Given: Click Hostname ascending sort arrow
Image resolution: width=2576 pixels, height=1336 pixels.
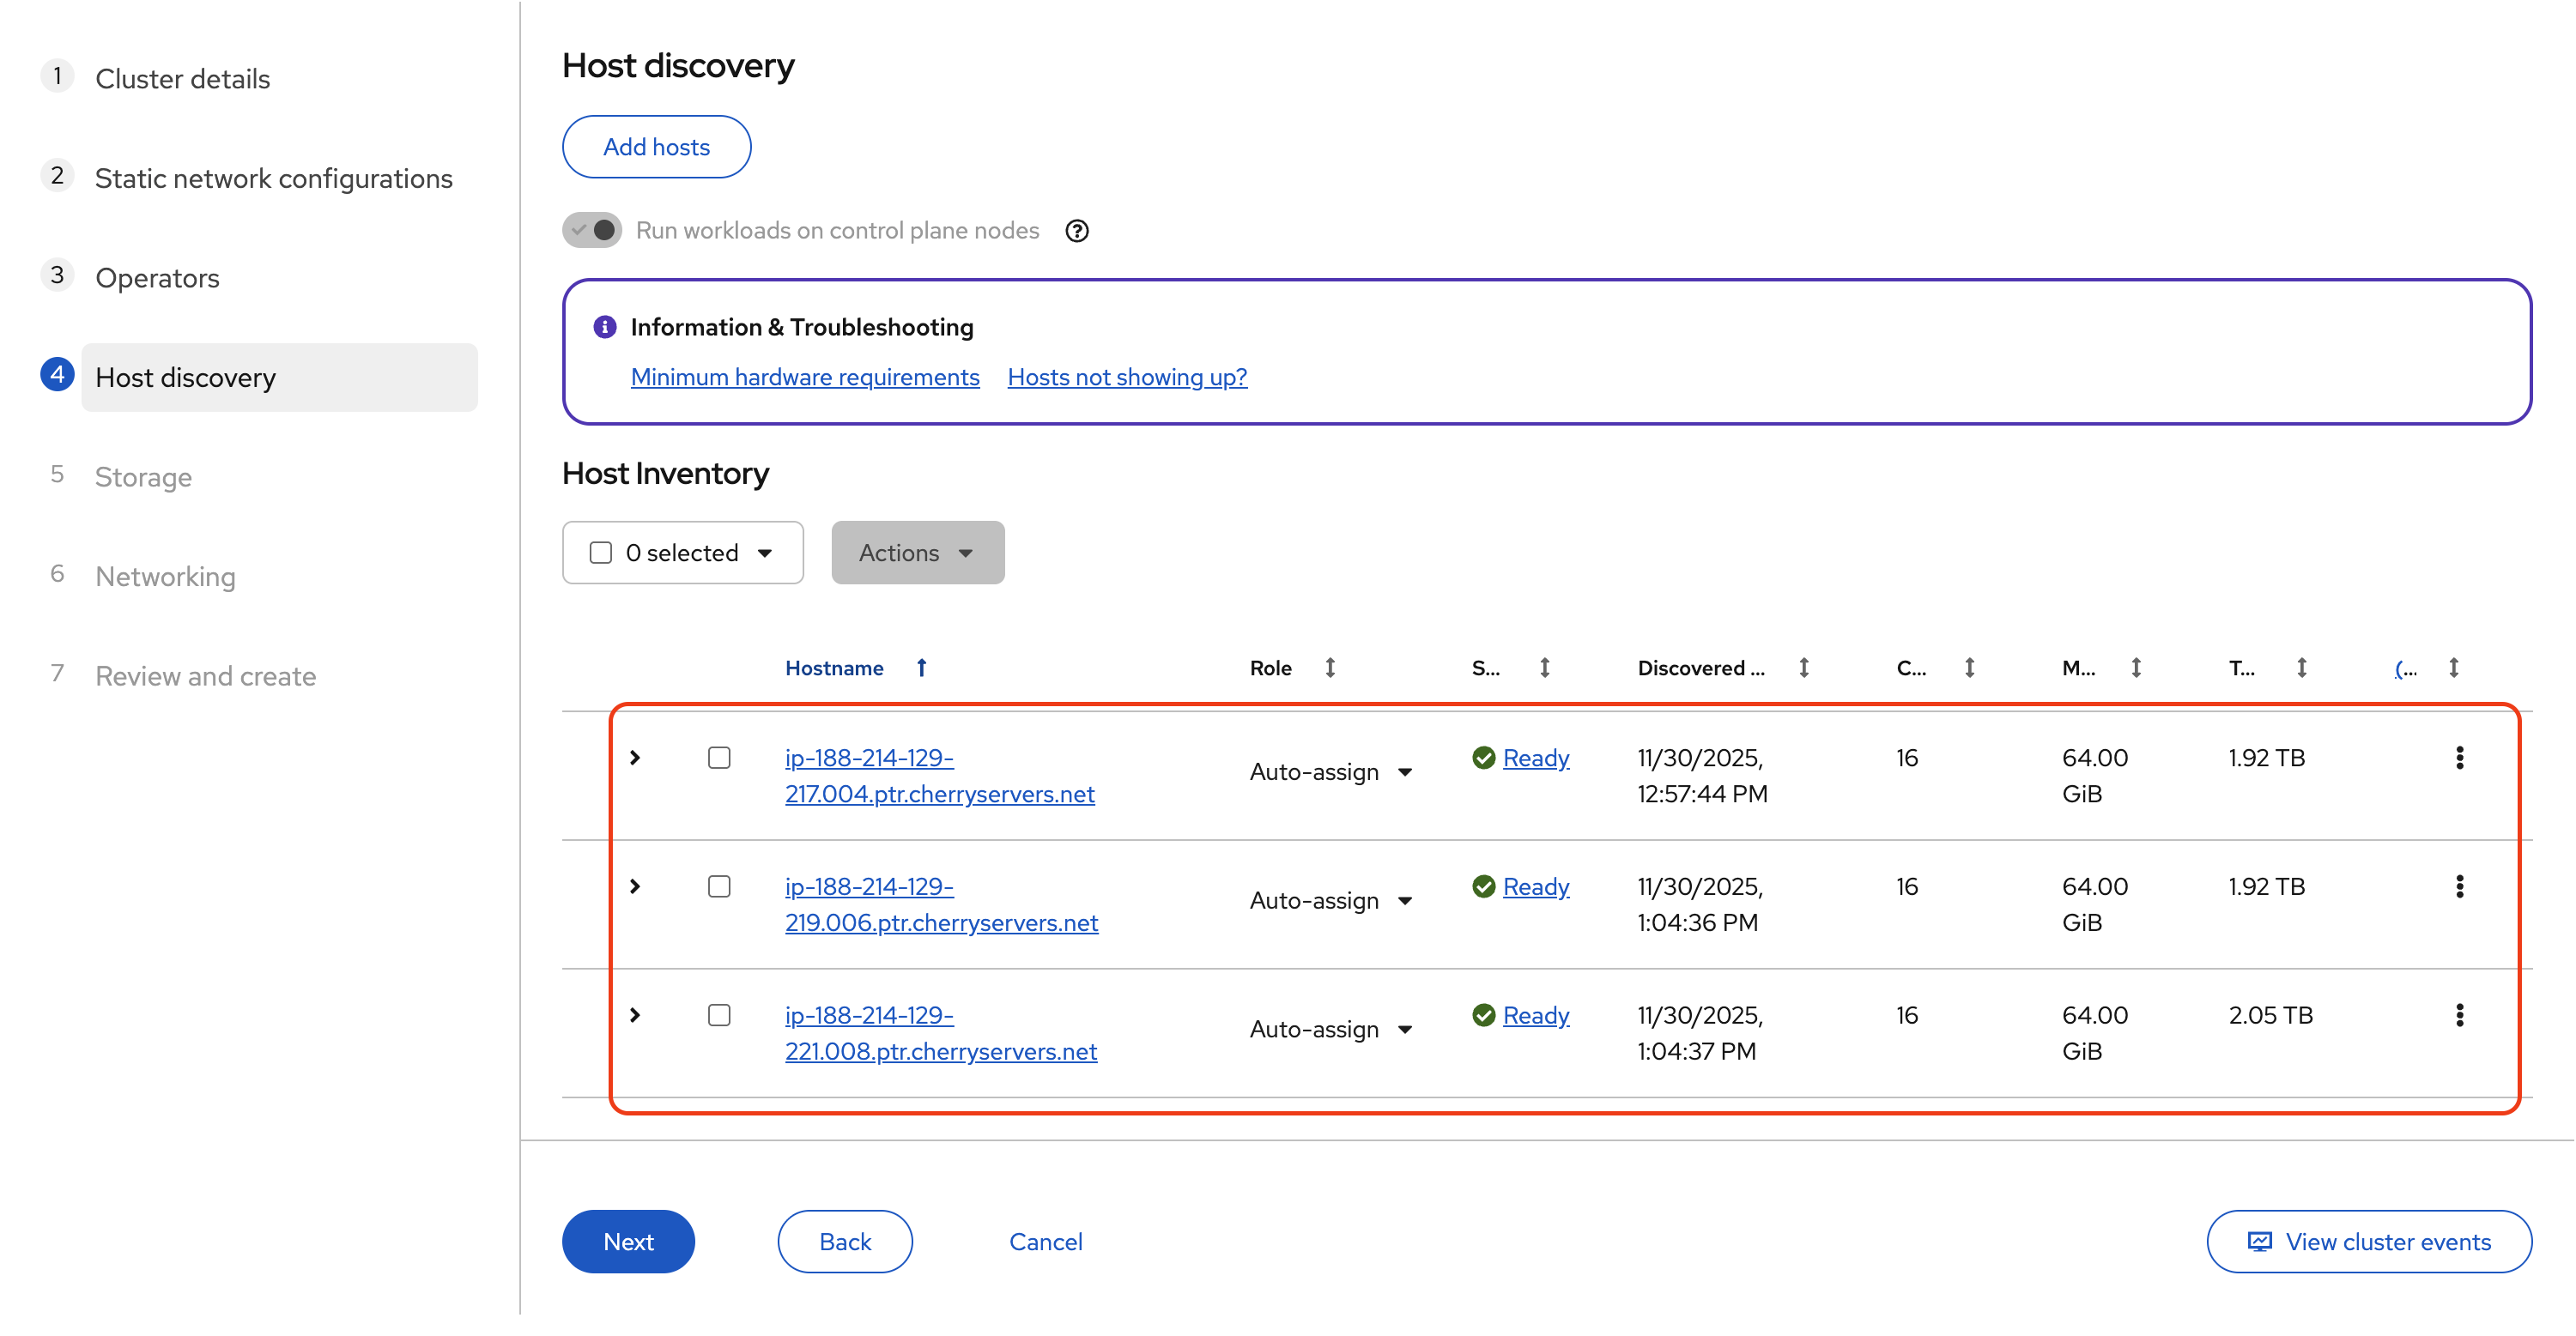Looking at the screenshot, I should pos(922,667).
